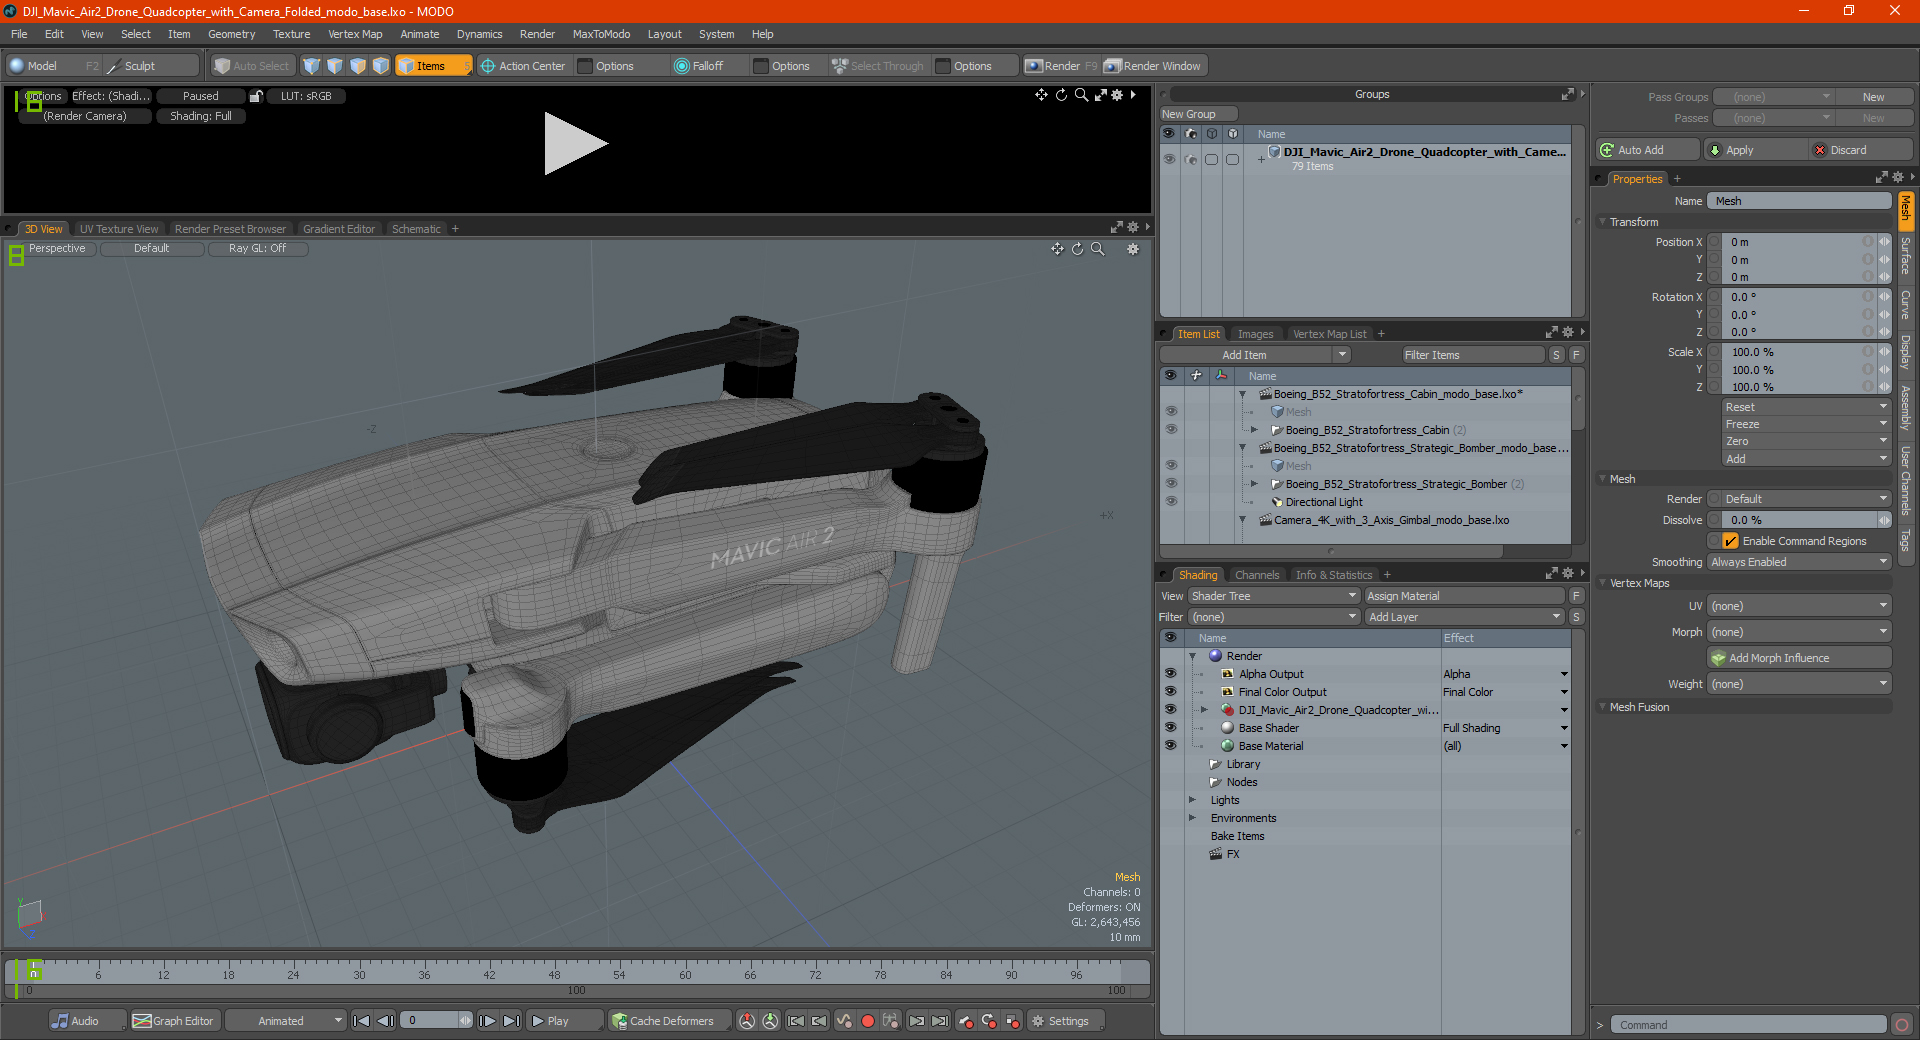The image size is (1920, 1040).
Task: Toggle the preview render lock icon
Action: tap(256, 96)
